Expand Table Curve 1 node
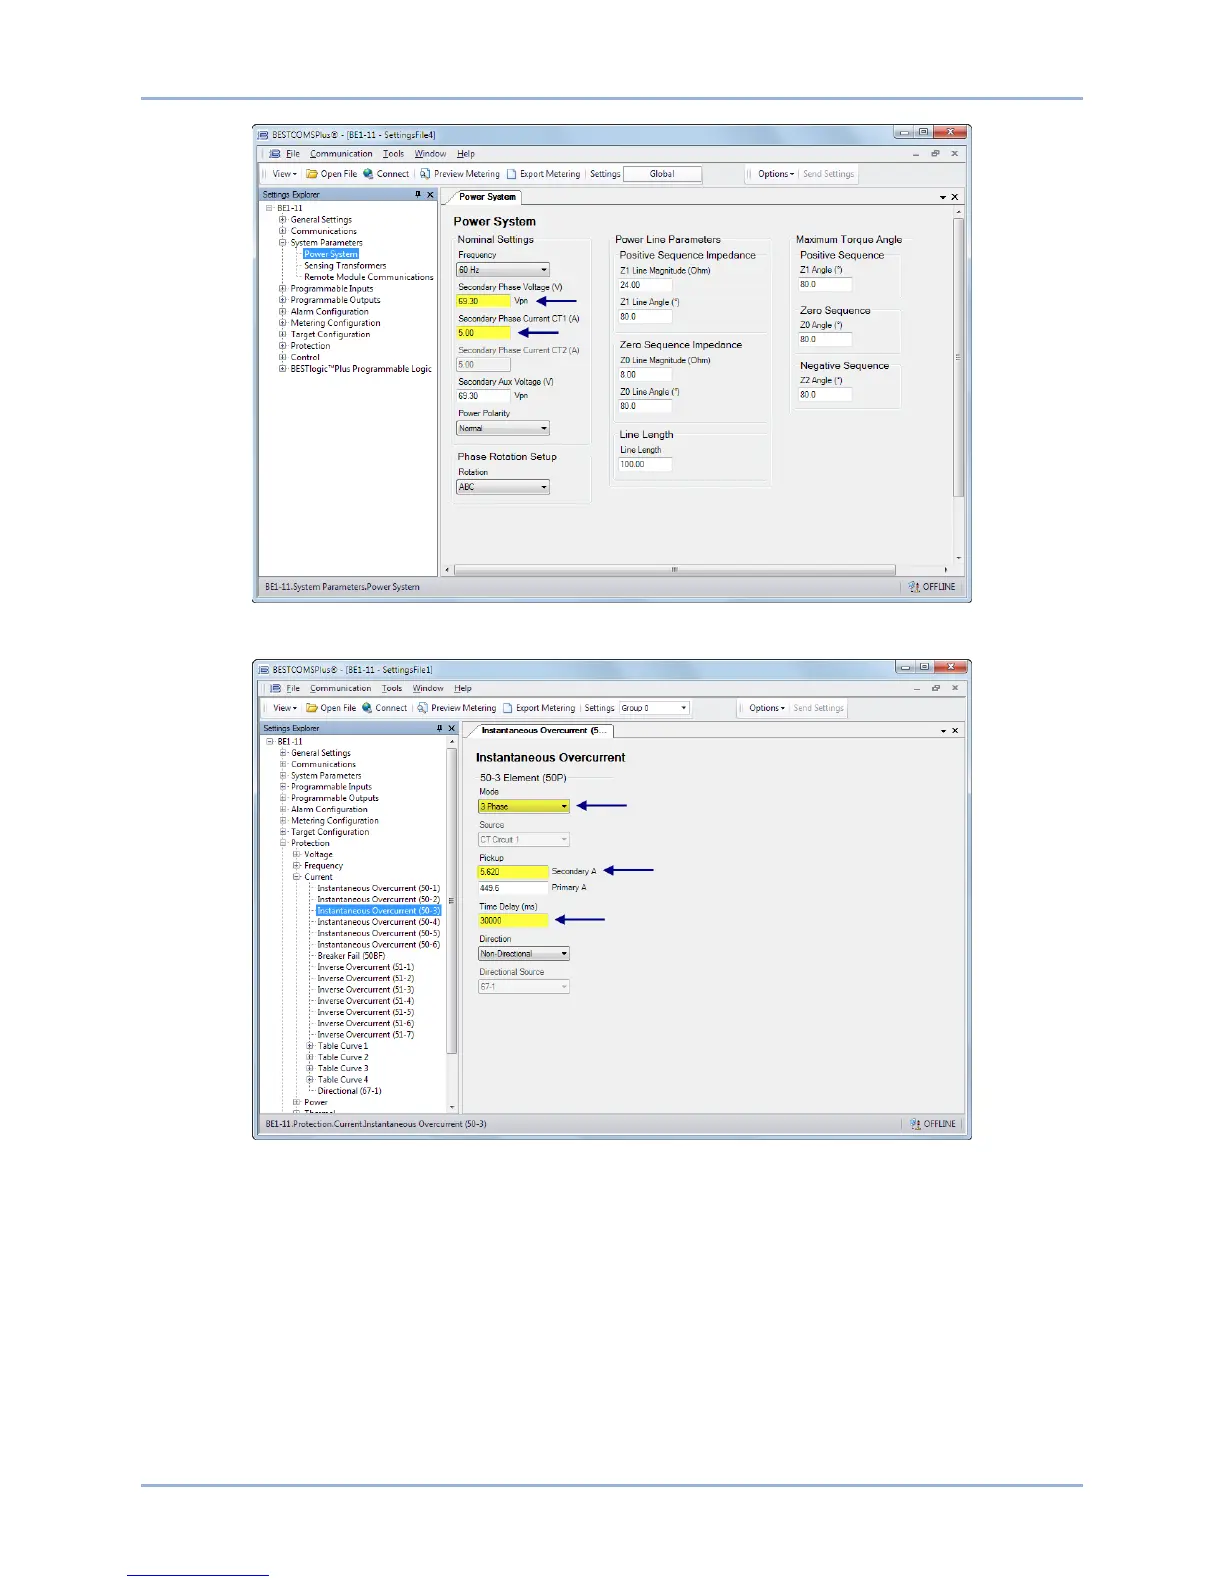Image resolution: width=1224 pixels, height=1584 pixels. [310, 1046]
